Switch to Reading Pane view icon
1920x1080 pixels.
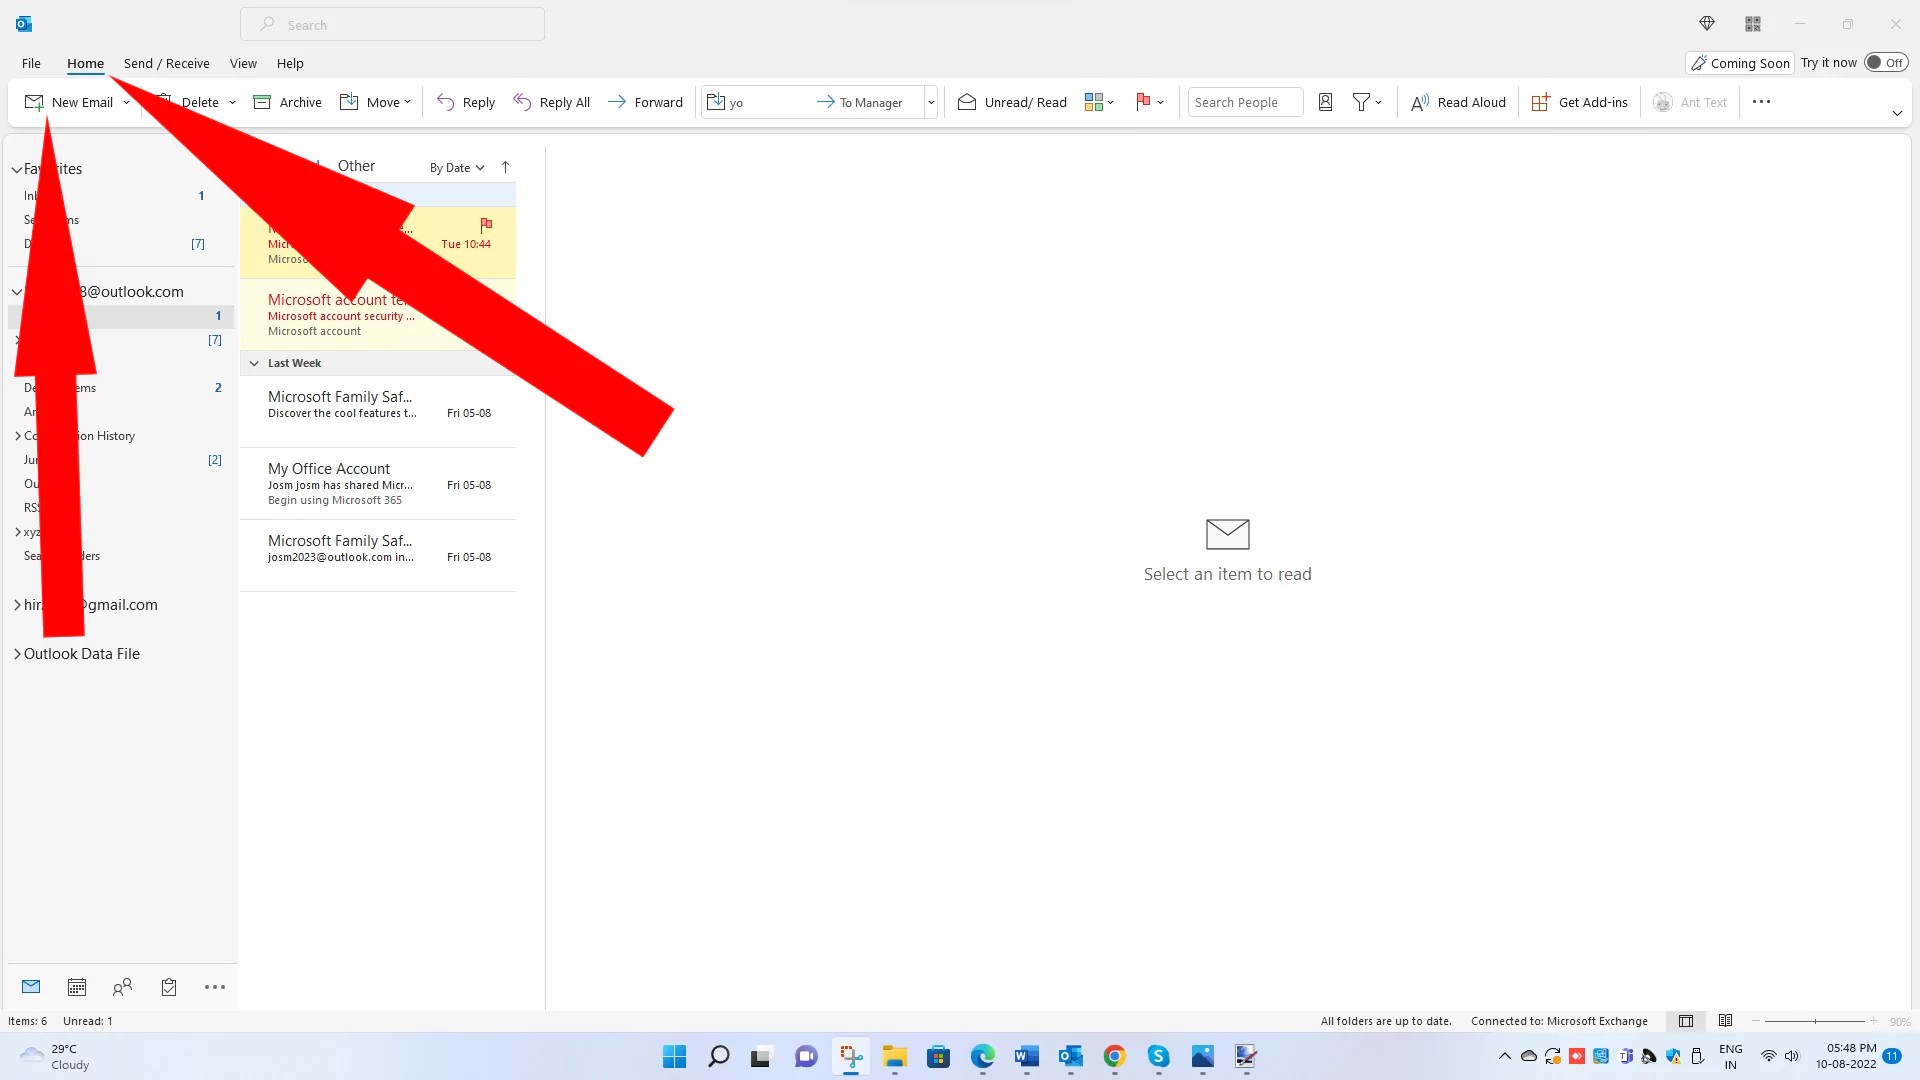click(x=1725, y=1021)
